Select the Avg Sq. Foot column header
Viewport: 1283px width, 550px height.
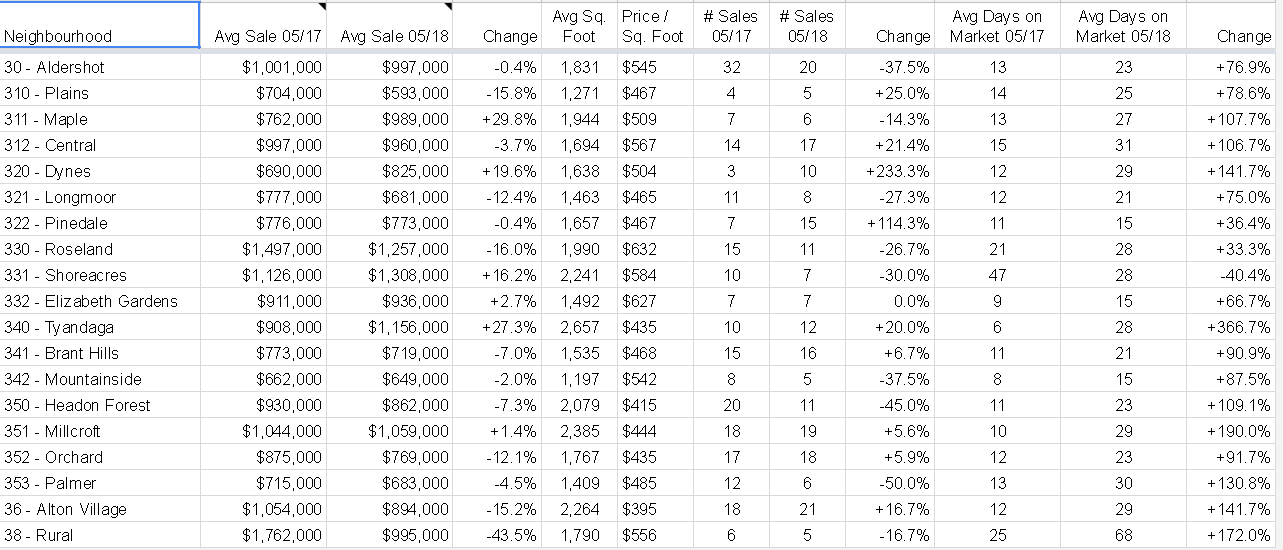[x=579, y=25]
